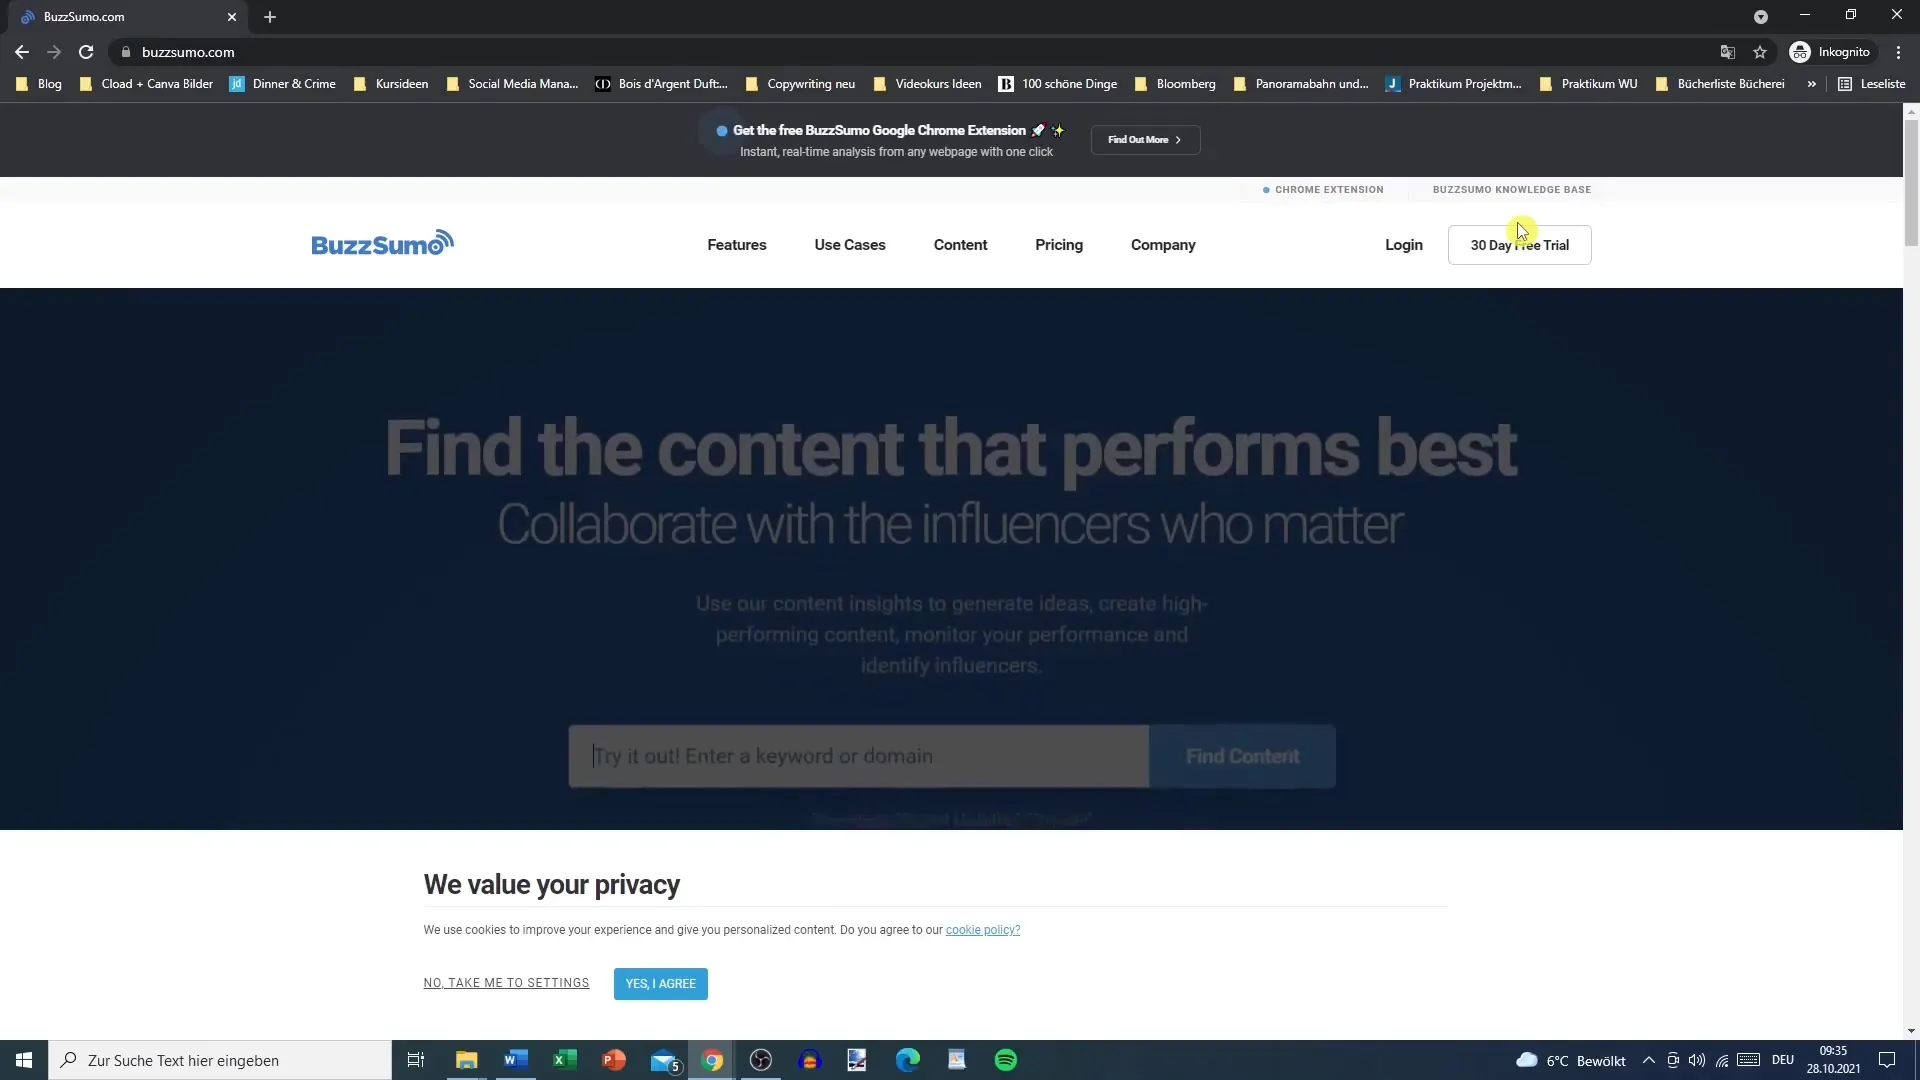Click No, take me to settings

(506, 983)
